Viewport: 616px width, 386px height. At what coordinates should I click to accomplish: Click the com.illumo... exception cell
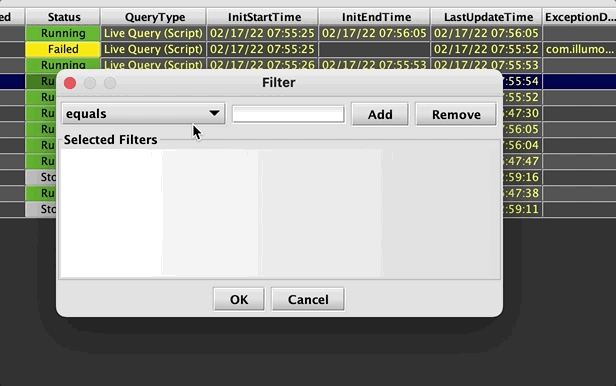(579, 49)
